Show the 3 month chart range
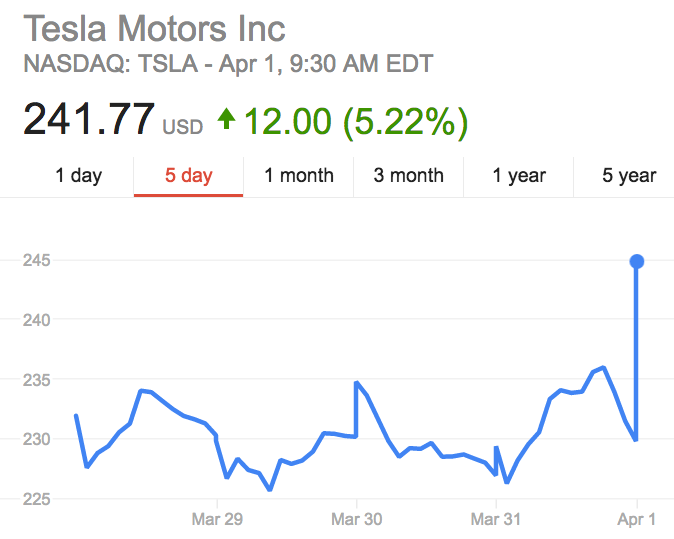Viewport: 674px width, 539px height. pos(408,176)
